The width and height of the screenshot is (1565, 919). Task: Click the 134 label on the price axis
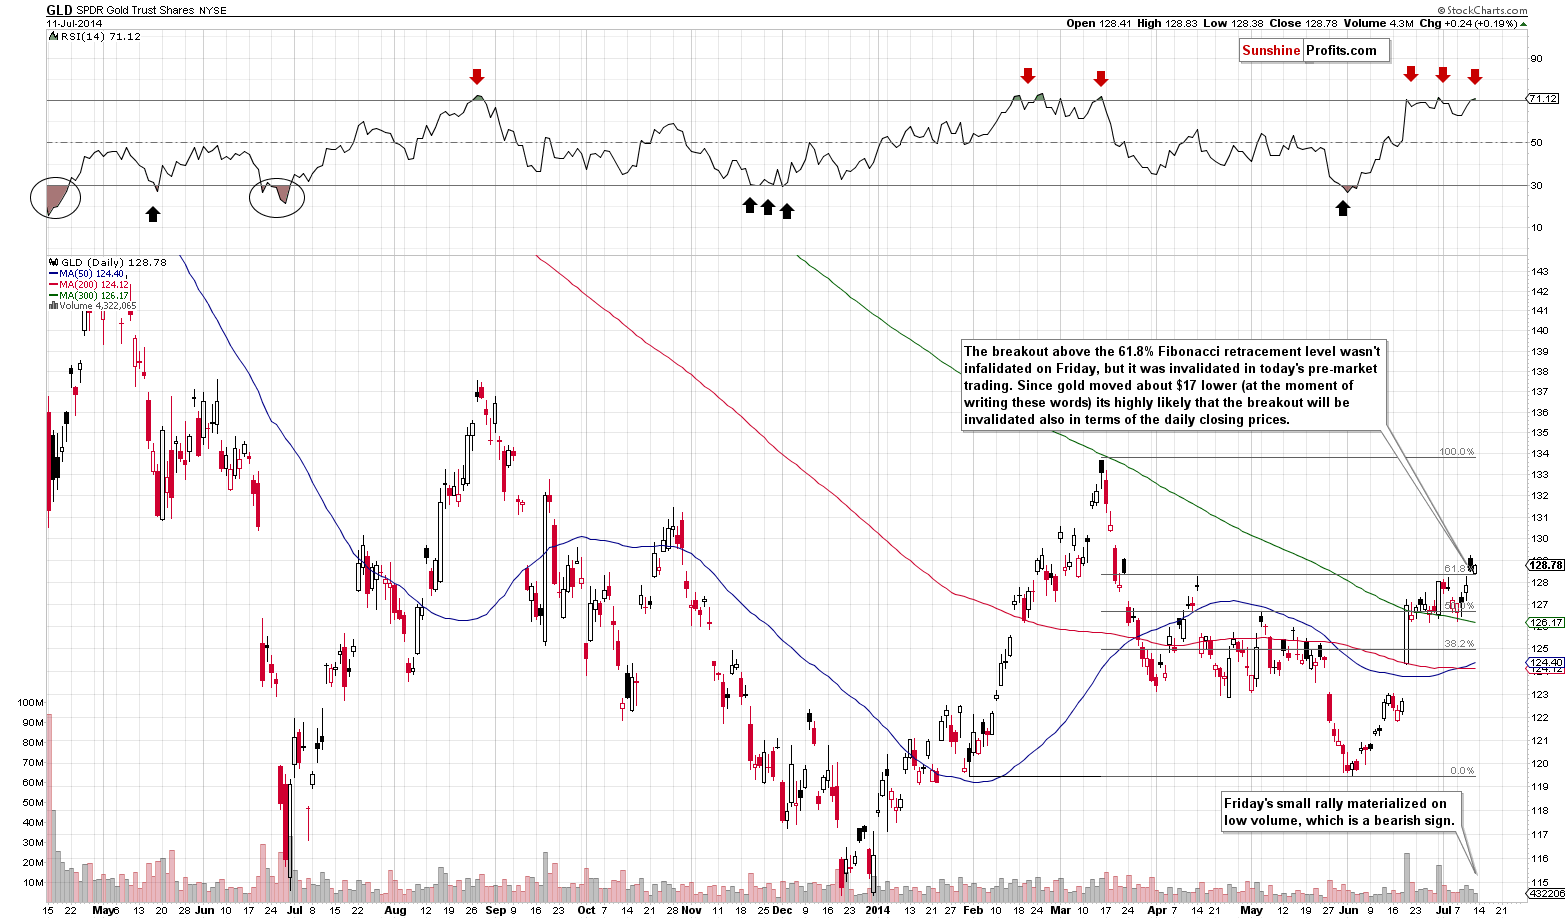tap(1540, 453)
